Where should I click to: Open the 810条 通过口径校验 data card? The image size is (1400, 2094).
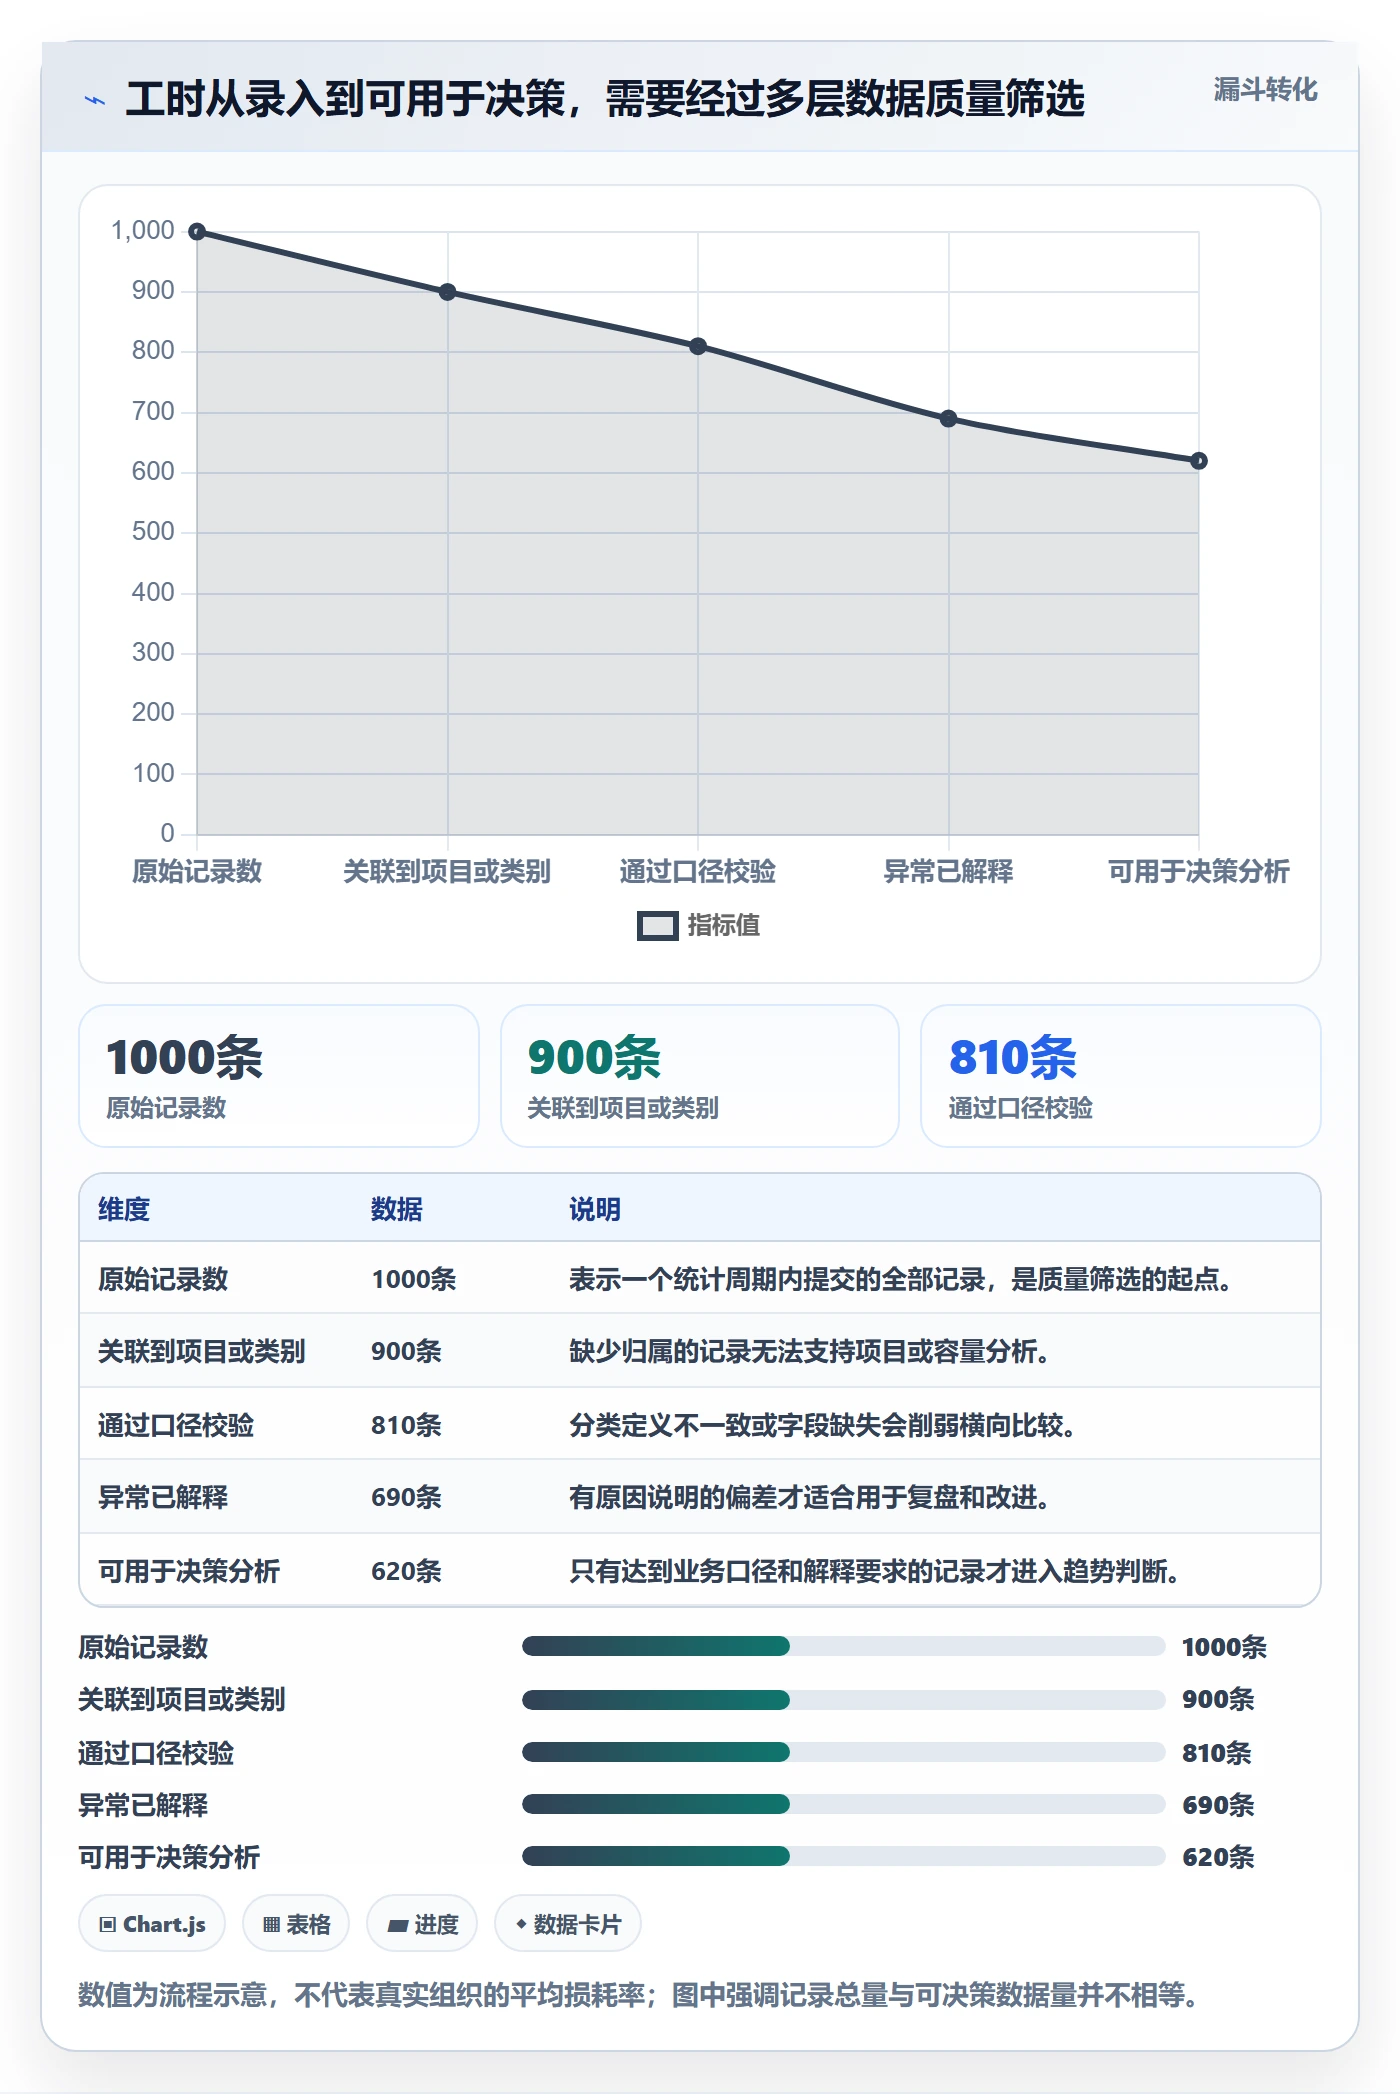[x=1121, y=1076]
